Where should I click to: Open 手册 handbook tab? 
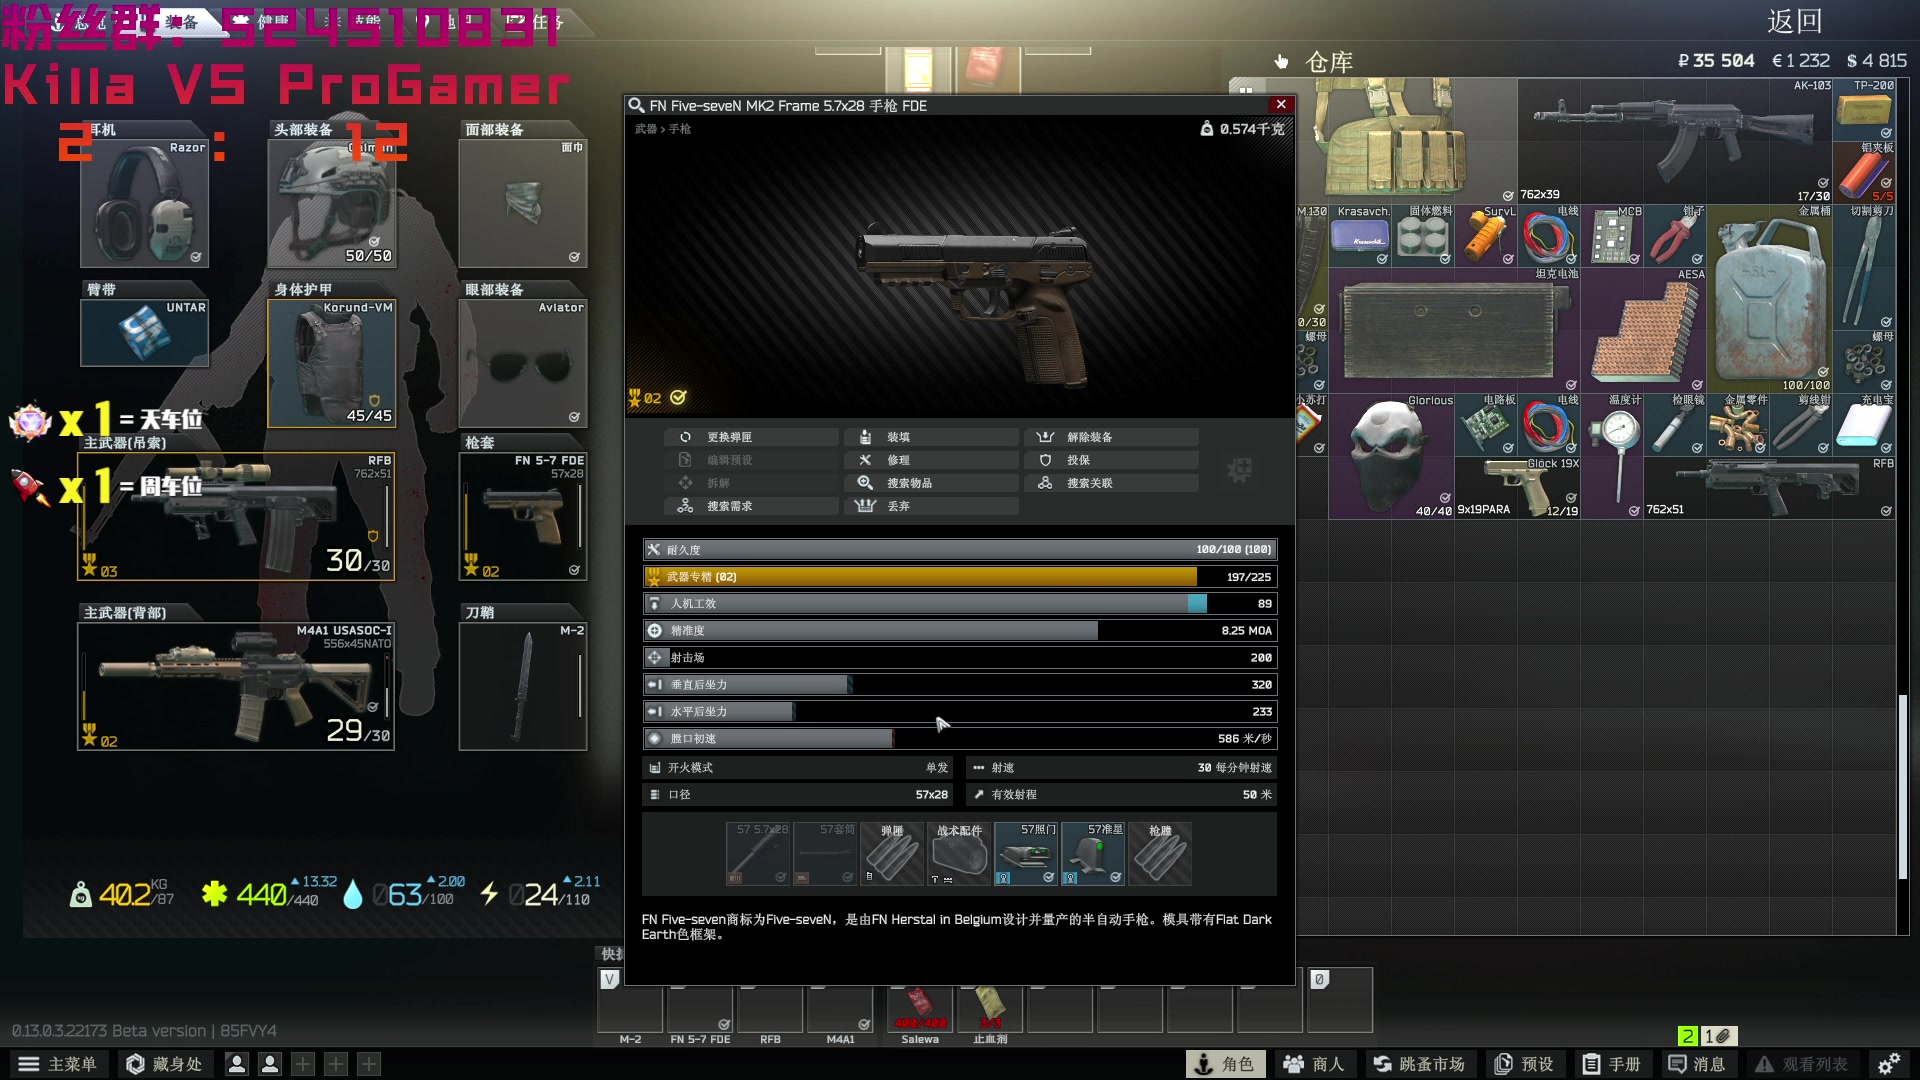1611,1064
